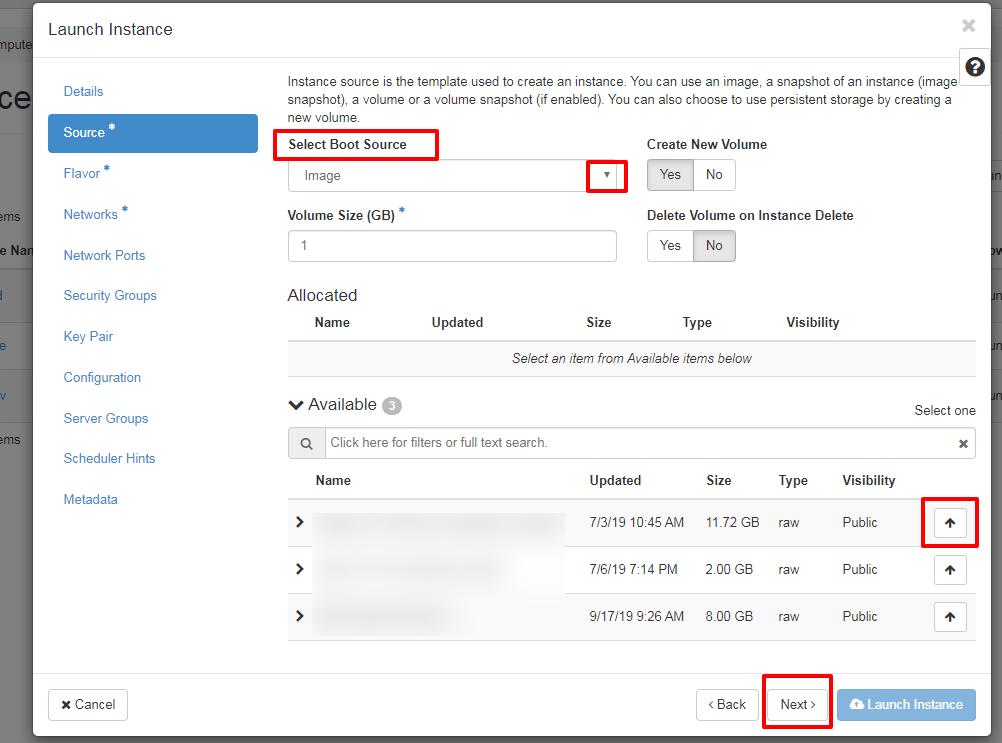This screenshot has width=1002, height=743.
Task: Go to the Key Pair tab
Action: click(88, 337)
